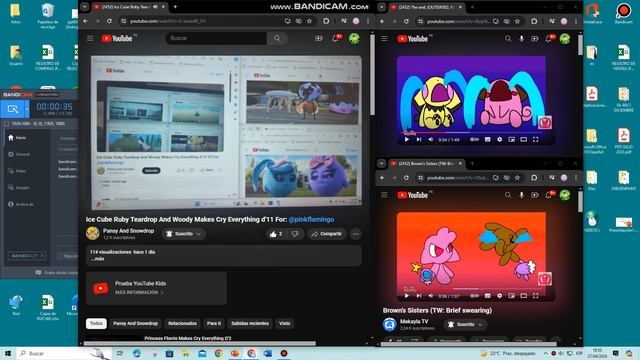Expand Suscrito dropdown for Mekayla TV
The height and width of the screenshot is (360, 640).
pyautogui.click(x=480, y=324)
